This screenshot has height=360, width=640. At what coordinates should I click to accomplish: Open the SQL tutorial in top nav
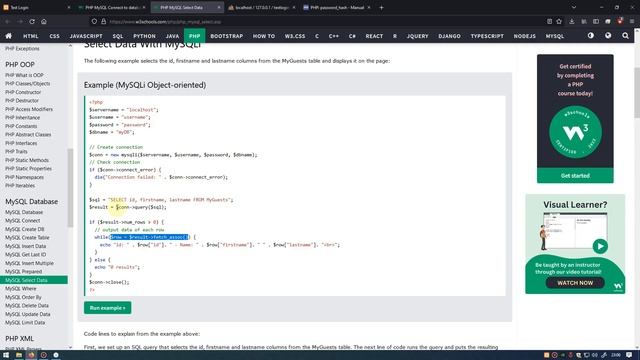click(118, 36)
